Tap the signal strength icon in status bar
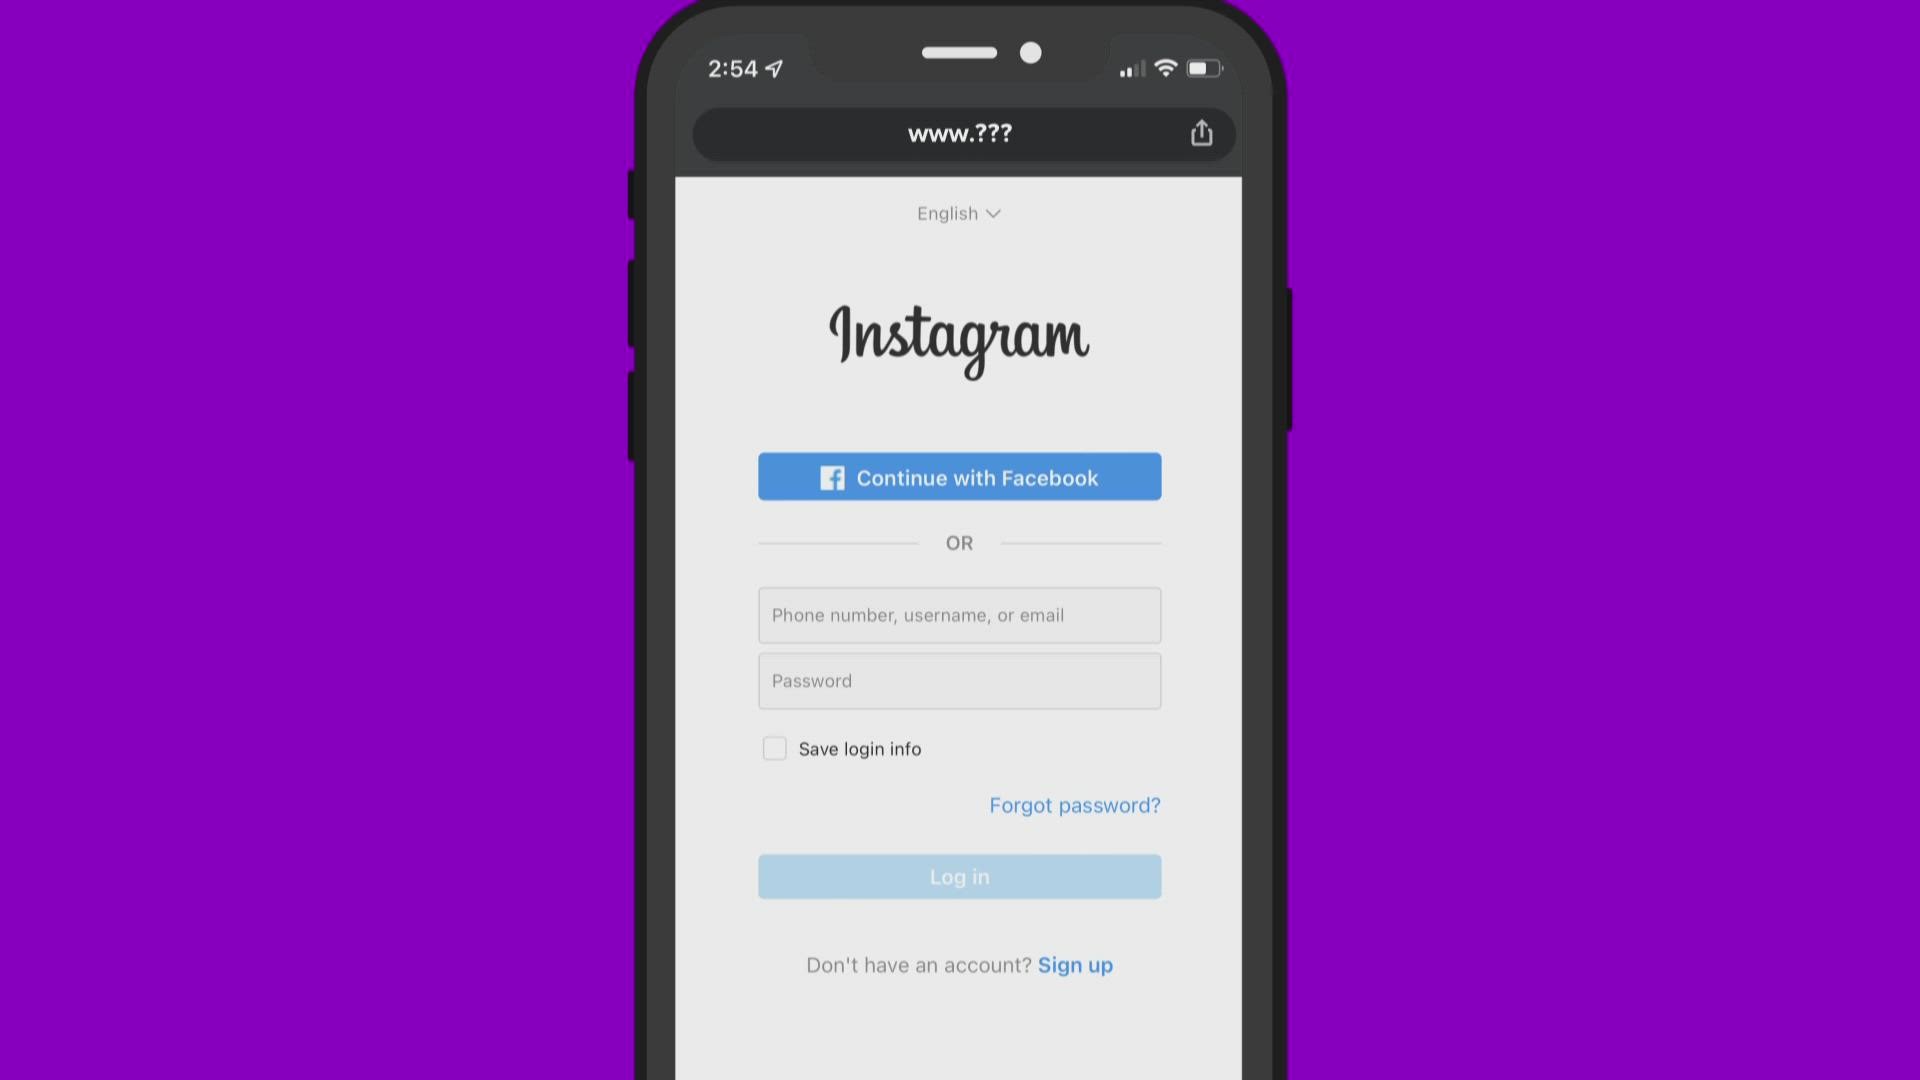This screenshot has width=1920, height=1080. pyautogui.click(x=1127, y=67)
